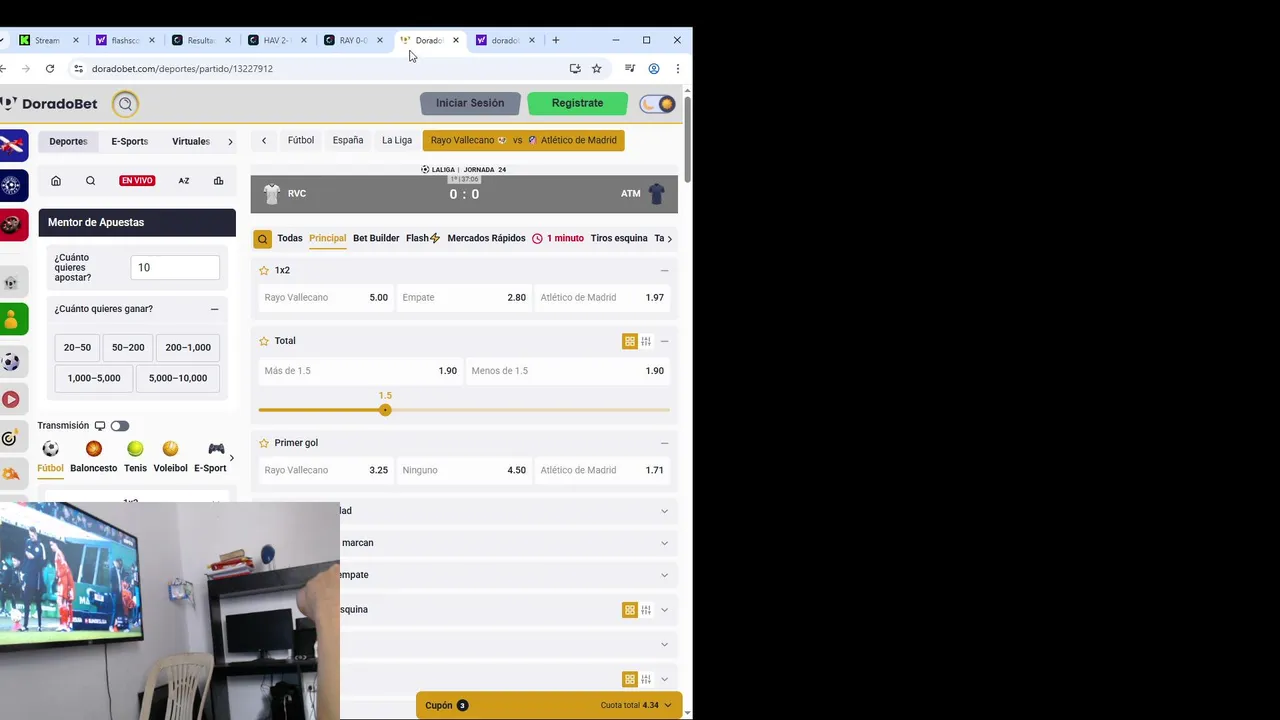1280x720 pixels.
Task: Collapse the Total market section
Action: coord(664,341)
